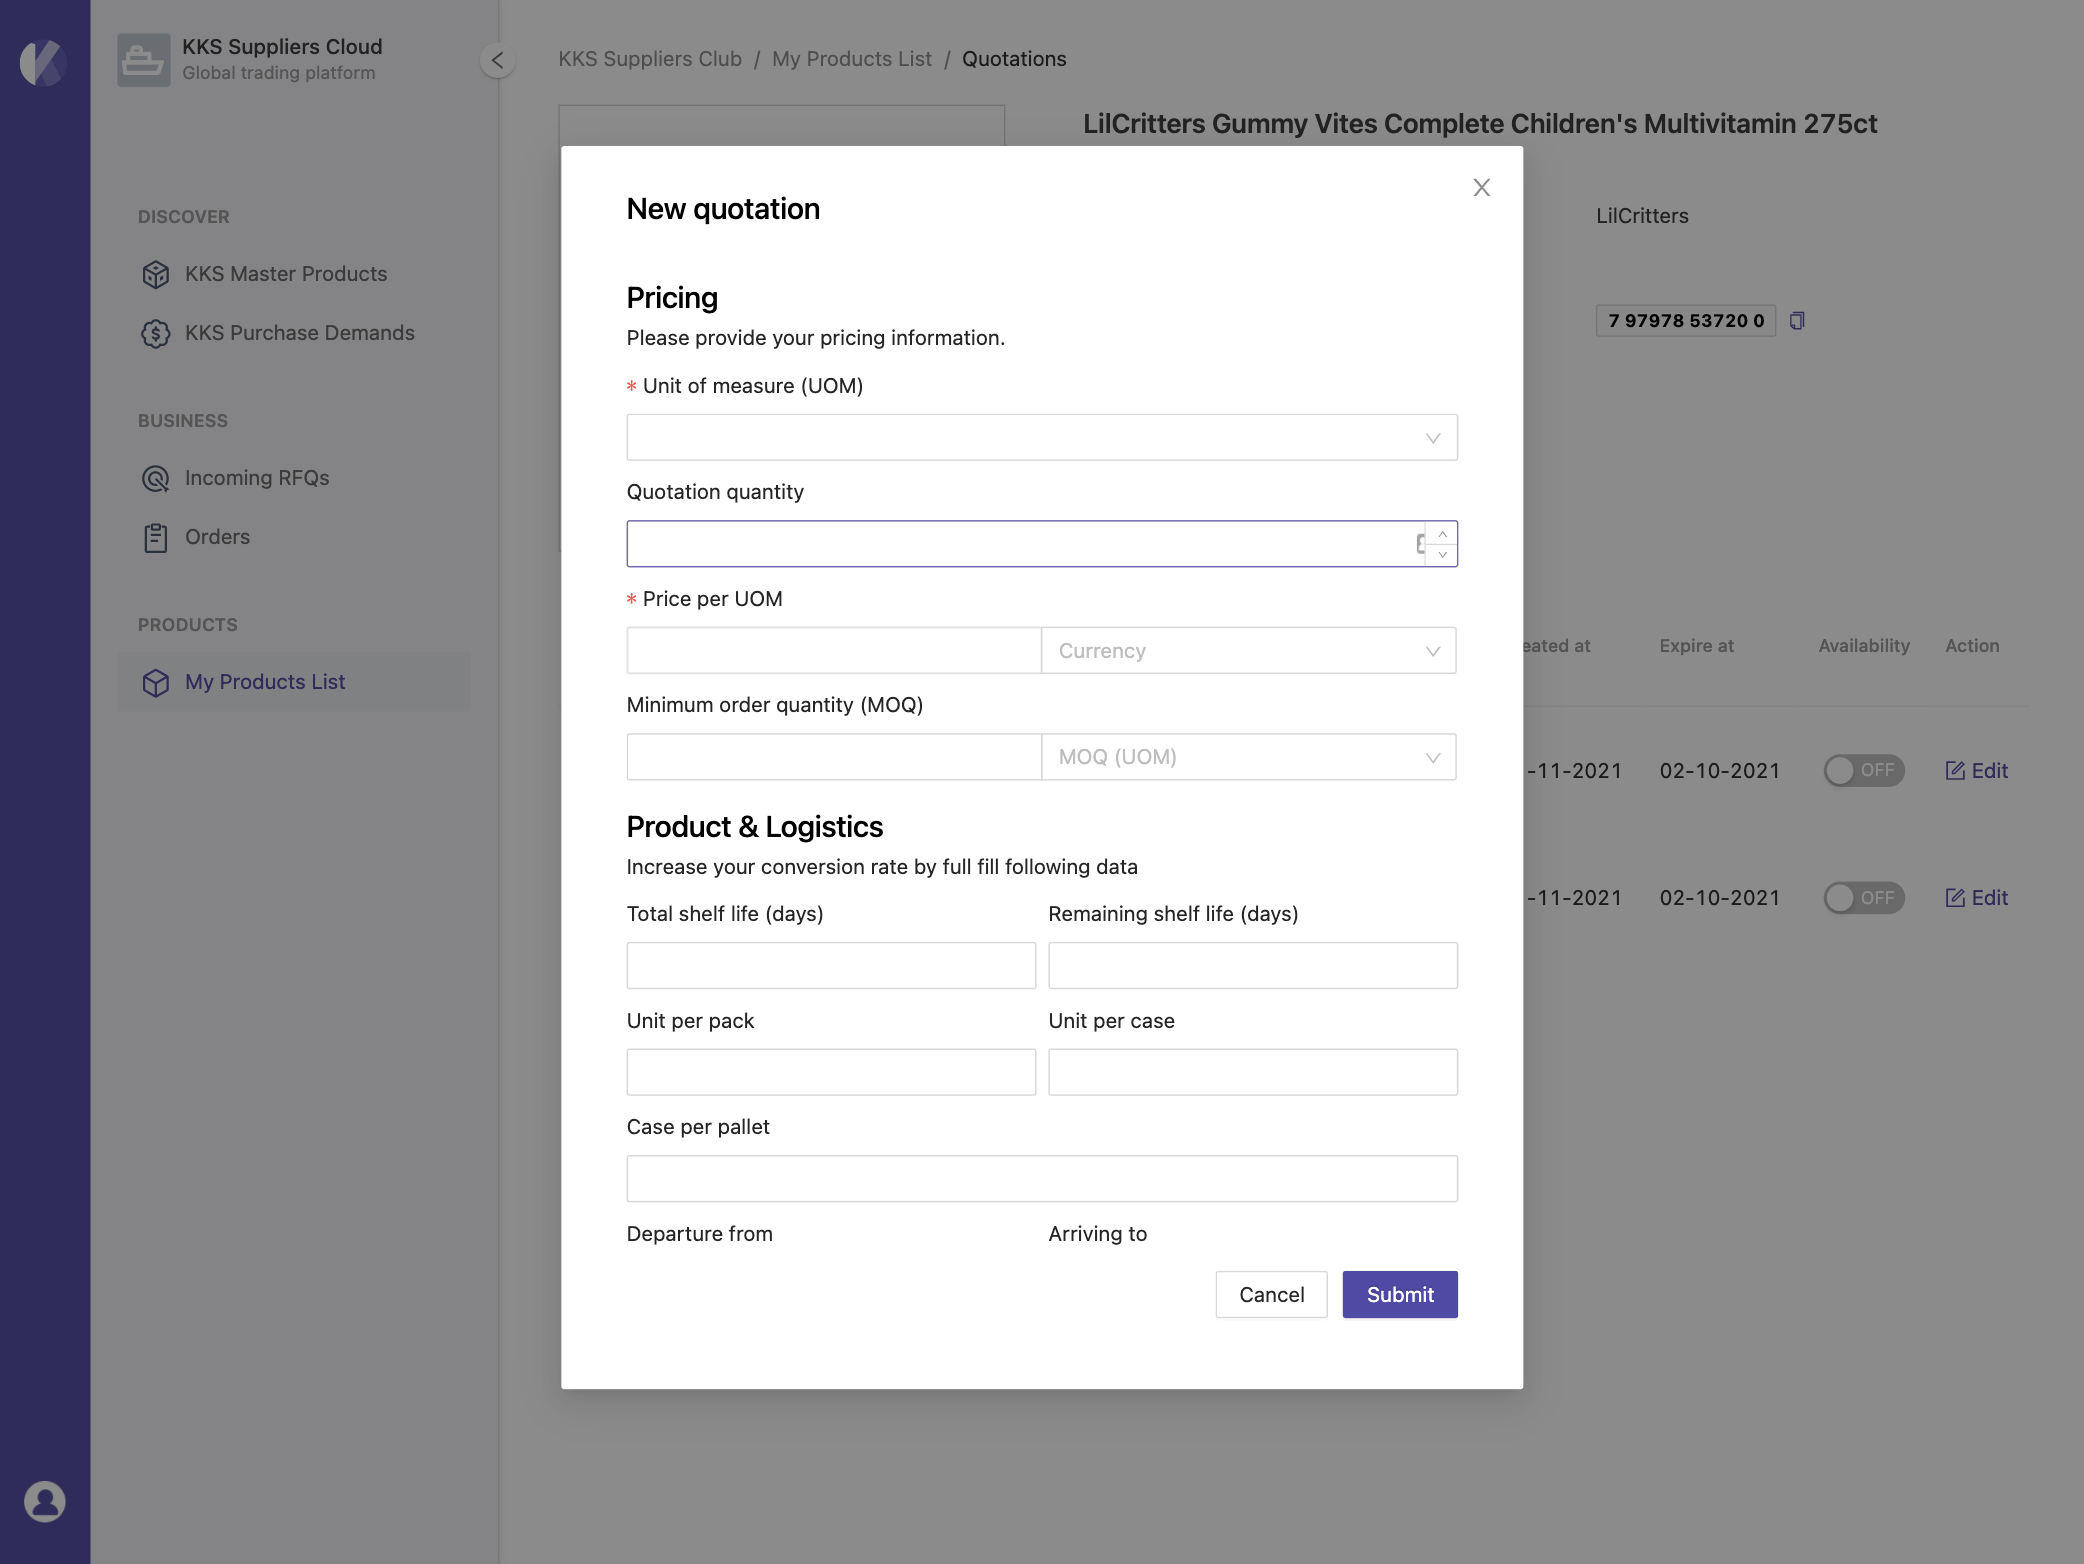Click the Unit per pack field
Screen dimensions: 2084x1564
point(831,1072)
